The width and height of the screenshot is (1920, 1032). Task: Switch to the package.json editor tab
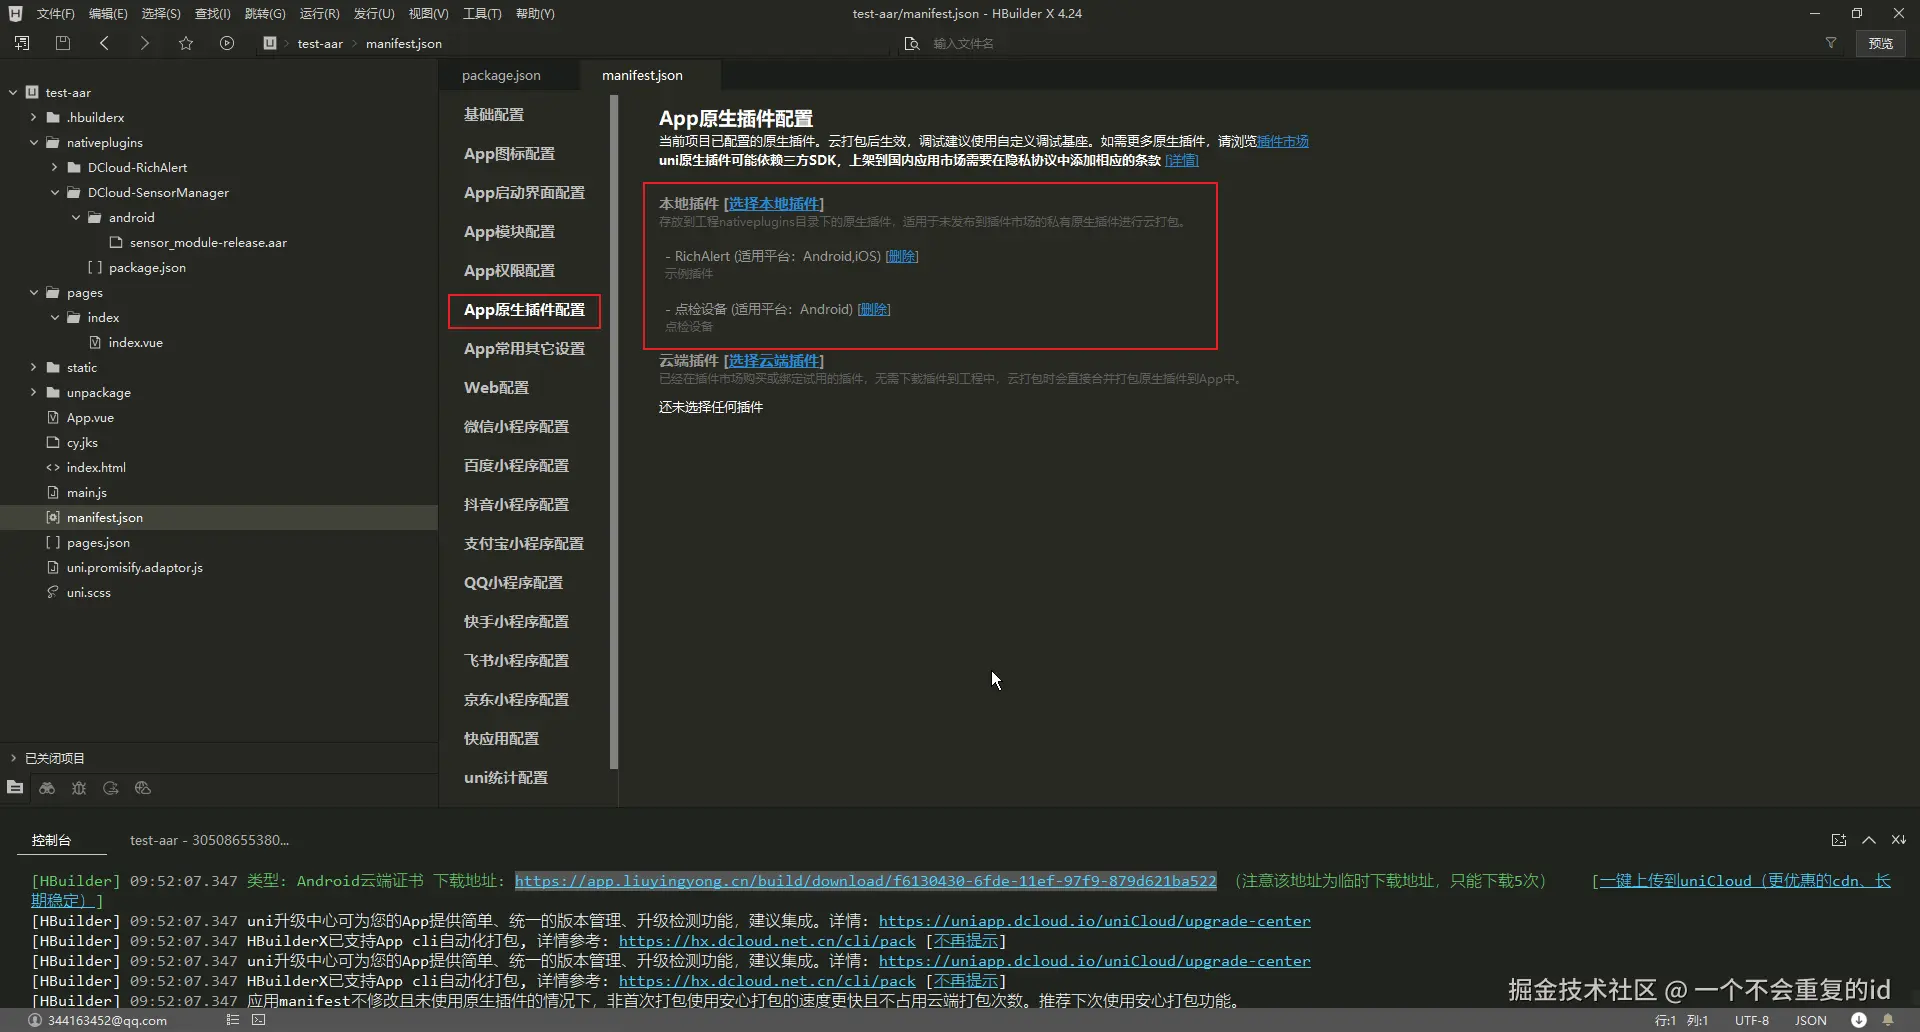[x=501, y=75]
